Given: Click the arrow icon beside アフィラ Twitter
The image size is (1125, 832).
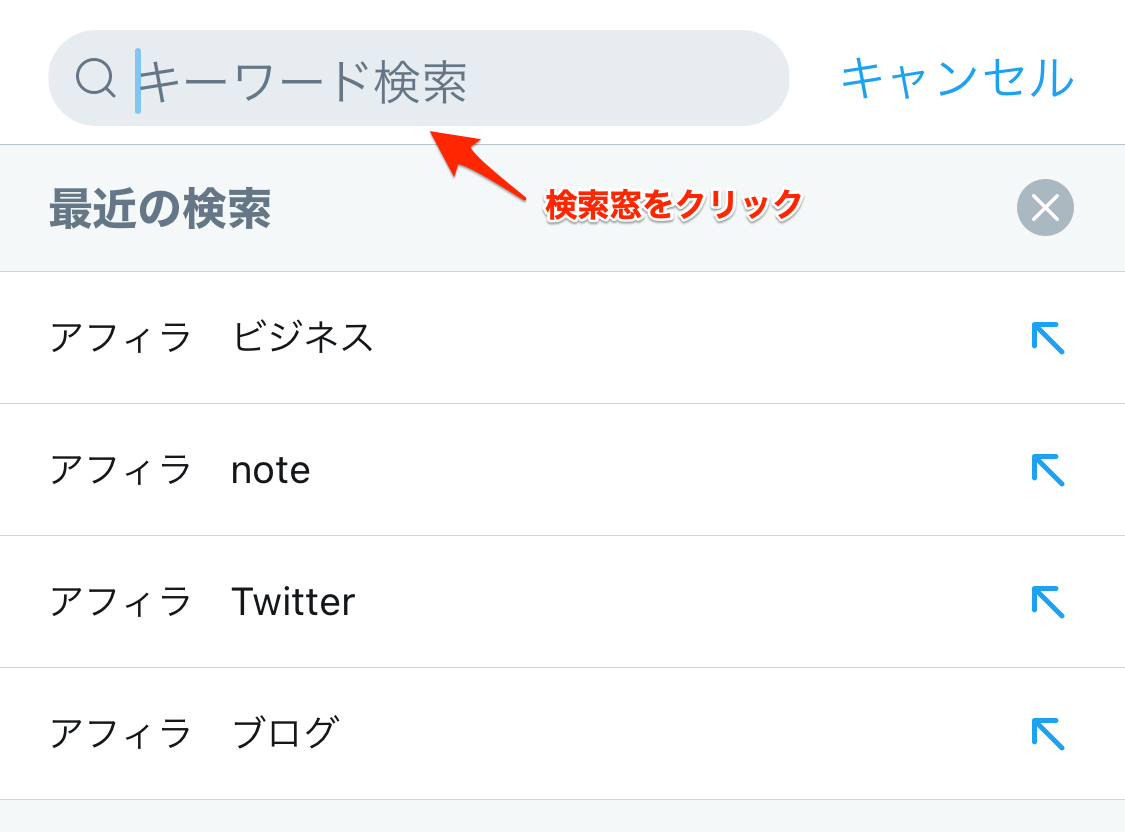Looking at the screenshot, I should point(1047,602).
